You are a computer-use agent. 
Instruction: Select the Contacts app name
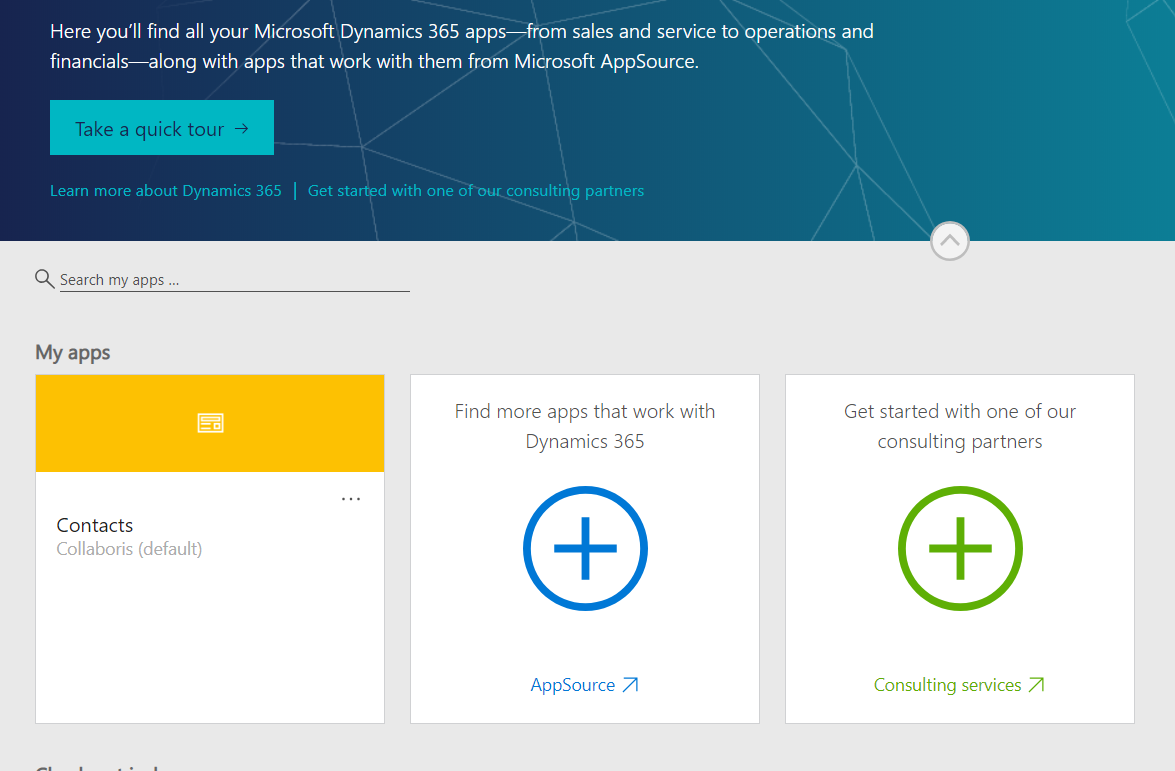pyautogui.click(x=95, y=524)
